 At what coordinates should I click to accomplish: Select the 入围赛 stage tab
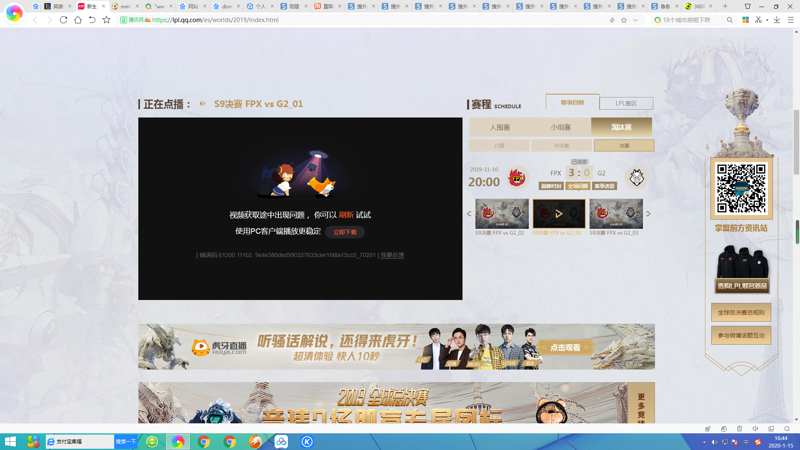click(x=499, y=127)
